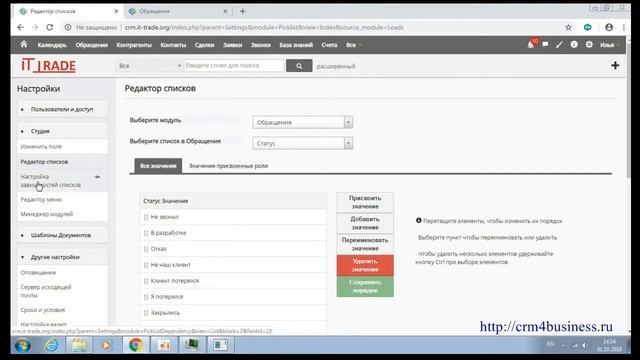This screenshot has height=360, width=640.
Task: Click the plus quick-create icon
Action: pyautogui.click(x=615, y=65)
